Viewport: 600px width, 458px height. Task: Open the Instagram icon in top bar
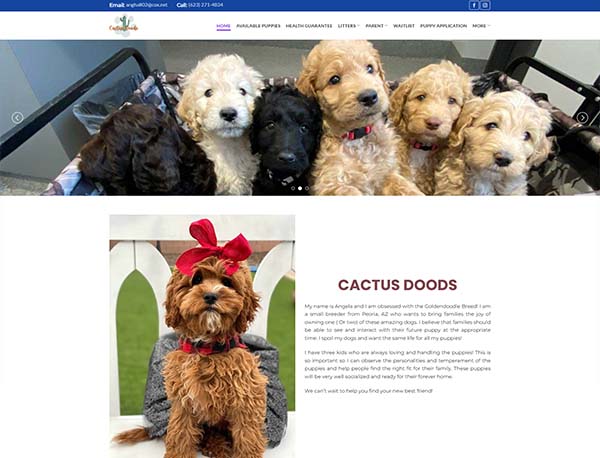485,5
